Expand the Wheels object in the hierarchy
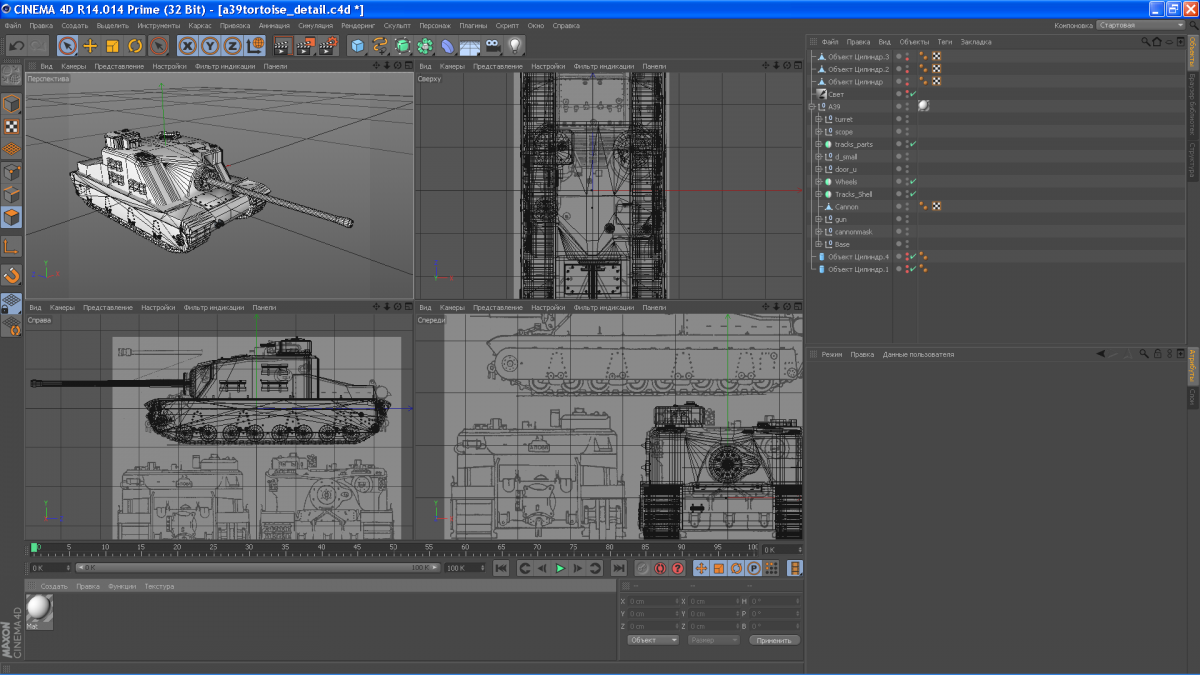Image resolution: width=1200 pixels, height=675 pixels. [x=818, y=182]
